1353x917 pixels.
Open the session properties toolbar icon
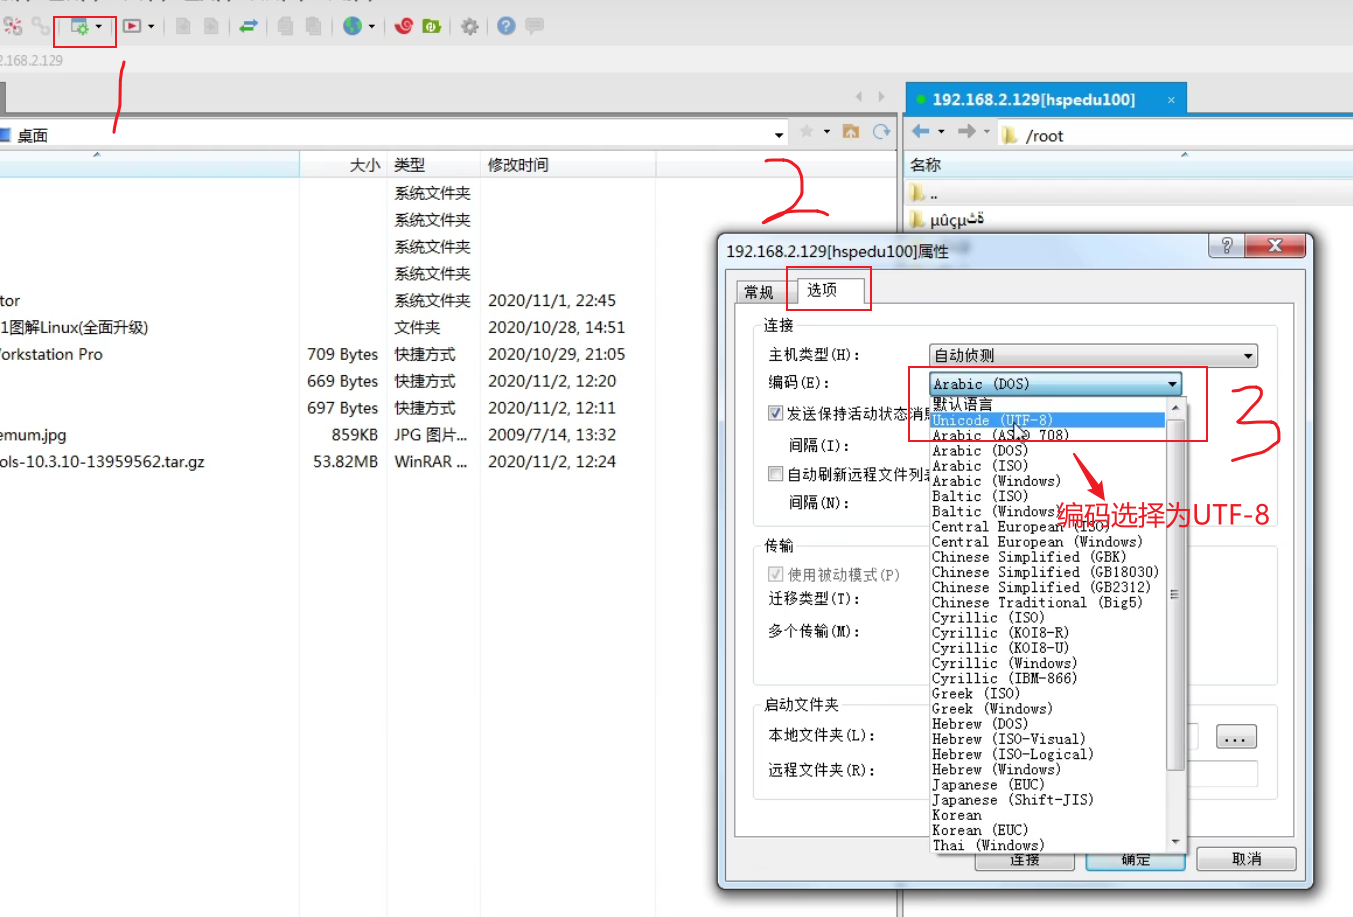(x=79, y=27)
